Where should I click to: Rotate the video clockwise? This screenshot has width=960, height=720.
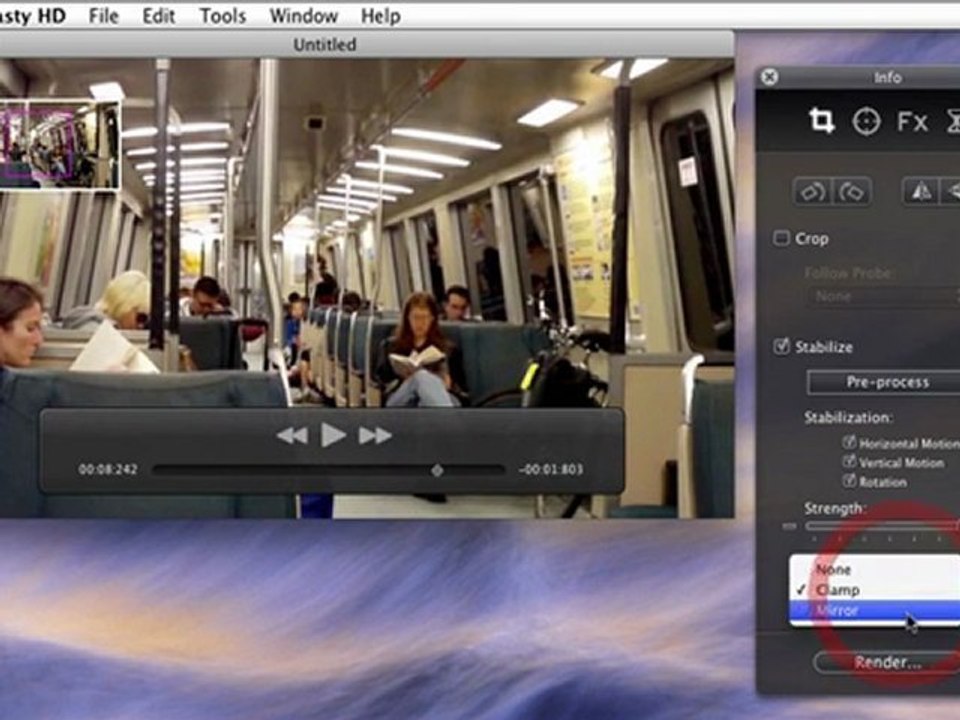point(852,192)
